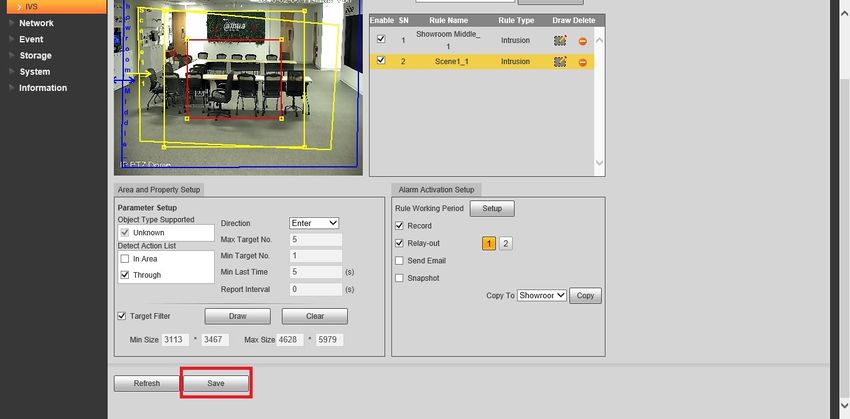Enable the Snapshot checkbox

[401, 278]
